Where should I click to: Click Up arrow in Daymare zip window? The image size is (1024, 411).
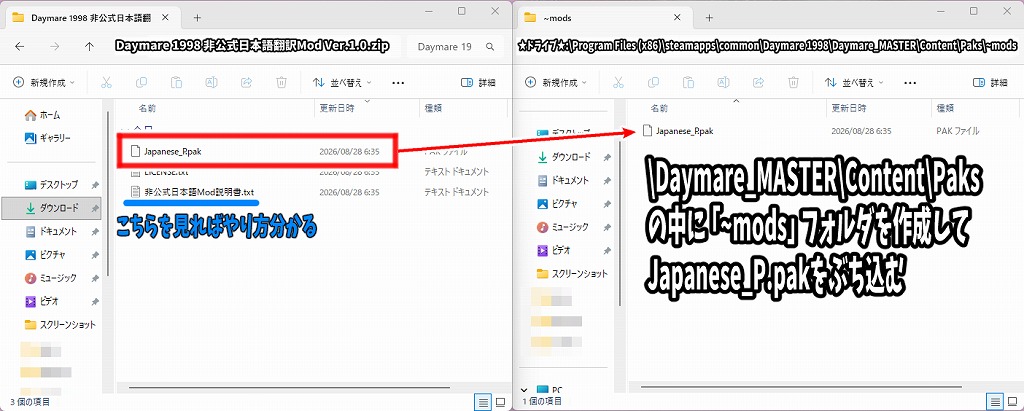coord(89,46)
